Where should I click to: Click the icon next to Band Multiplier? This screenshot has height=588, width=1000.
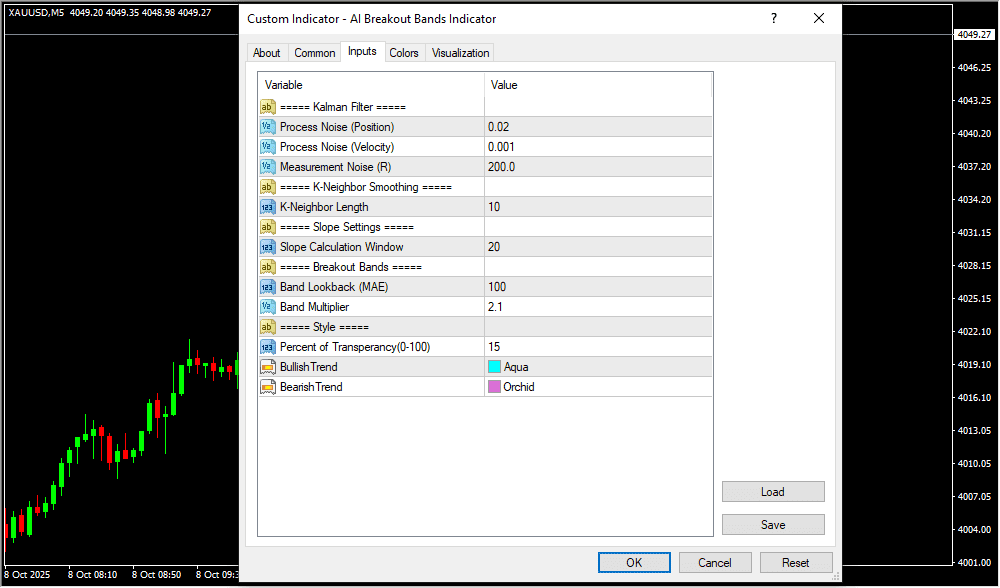267,307
